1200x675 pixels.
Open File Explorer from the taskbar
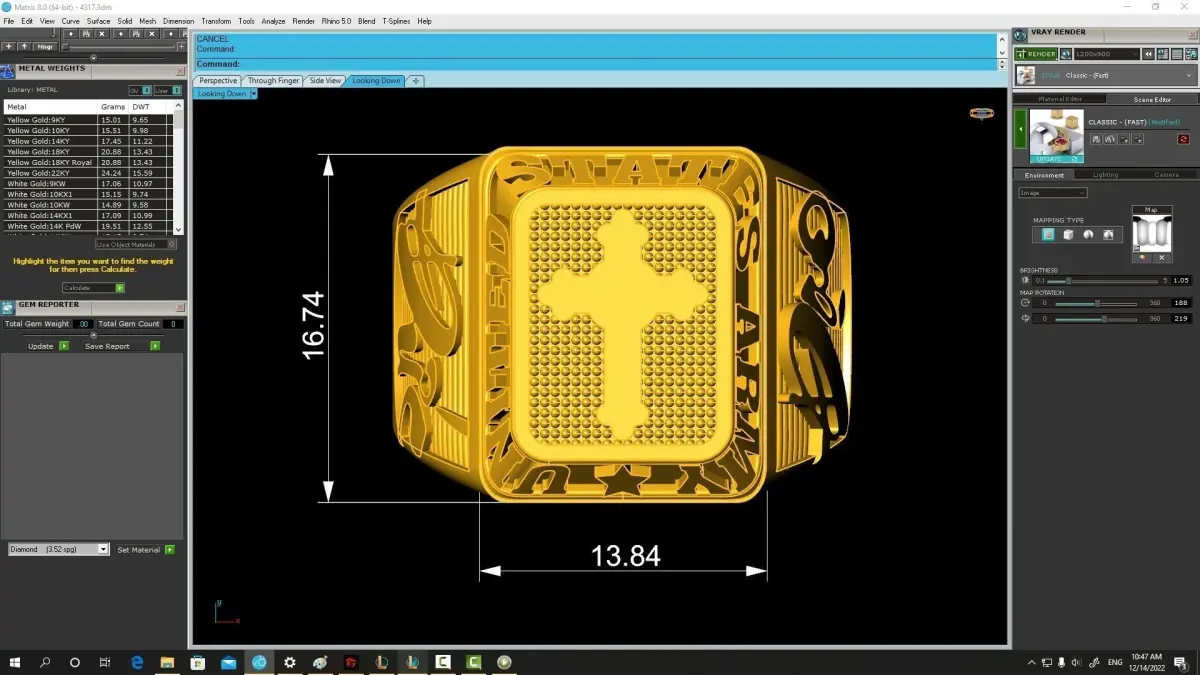[167, 662]
